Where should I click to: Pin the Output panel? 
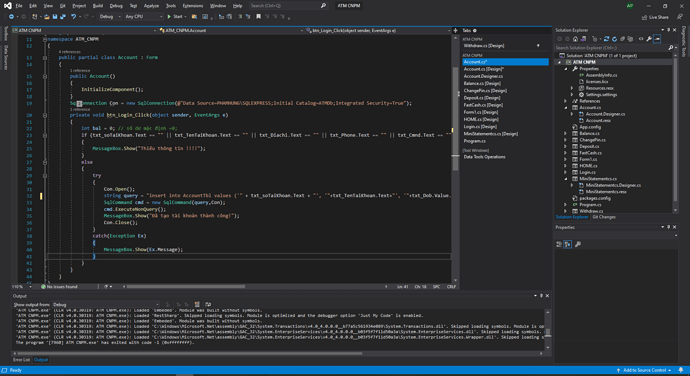pyautogui.click(x=541, y=296)
